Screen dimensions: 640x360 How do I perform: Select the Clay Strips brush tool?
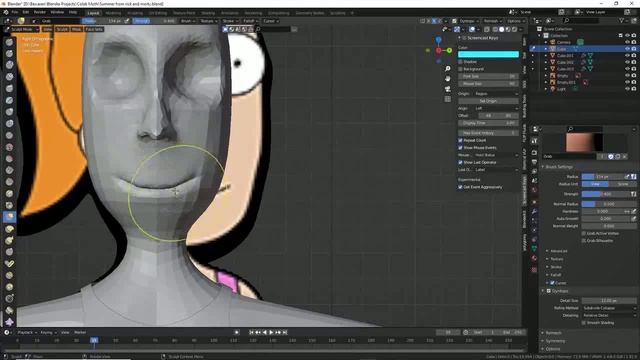click(9, 77)
